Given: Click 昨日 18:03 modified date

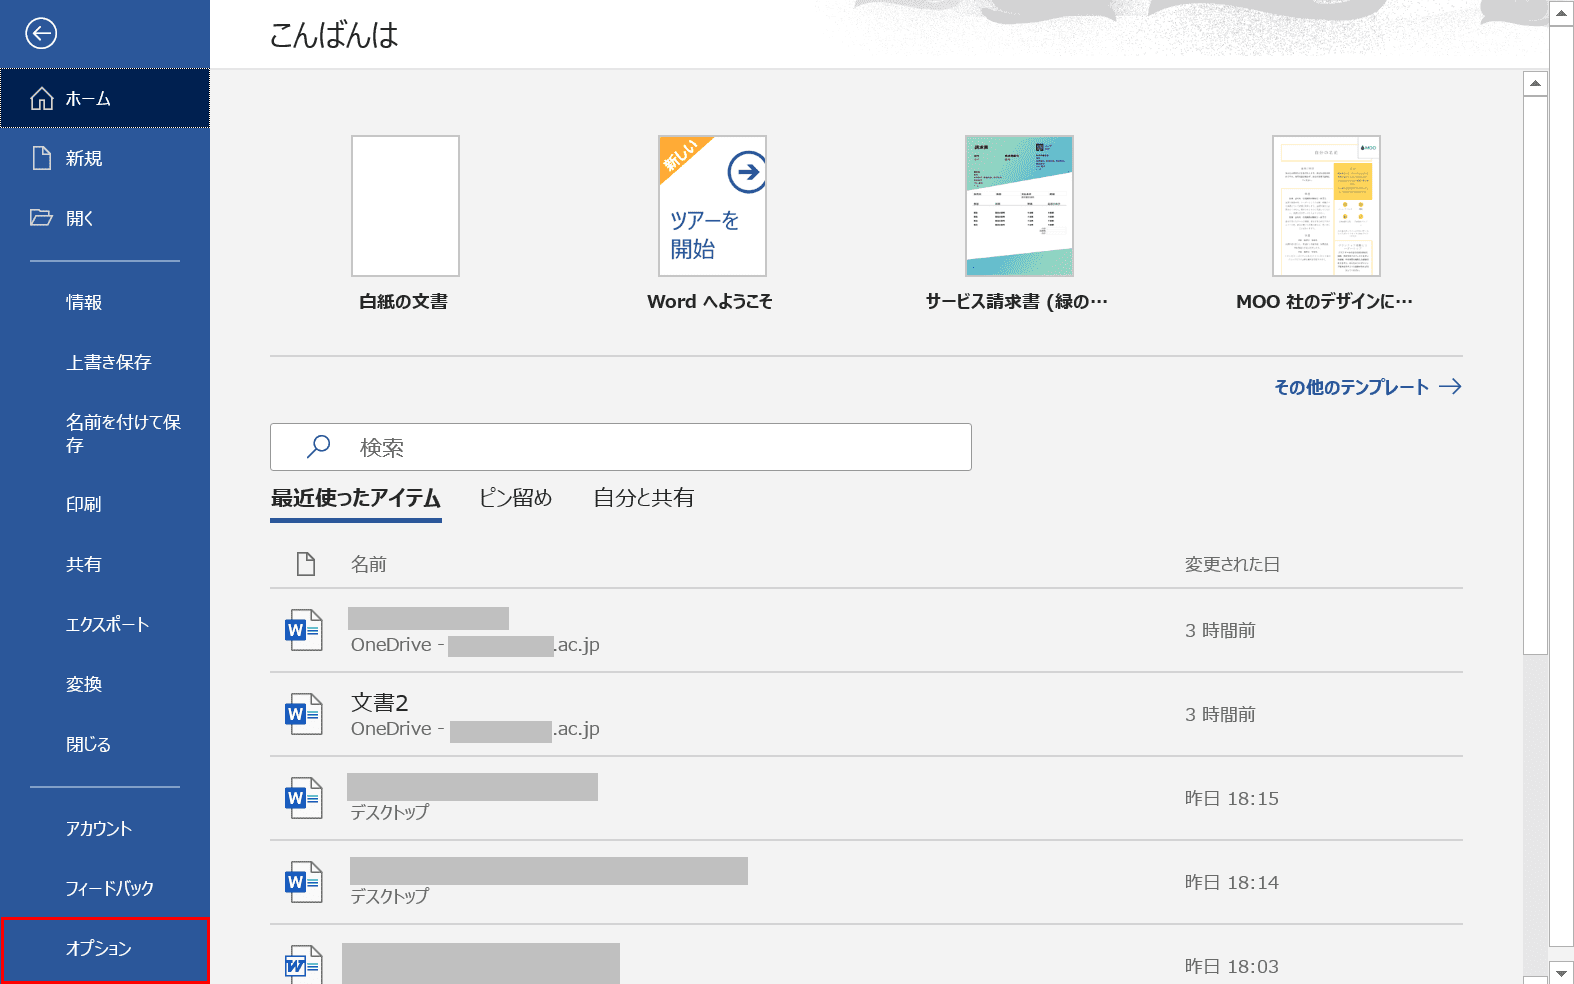Looking at the screenshot, I should 1232,966.
